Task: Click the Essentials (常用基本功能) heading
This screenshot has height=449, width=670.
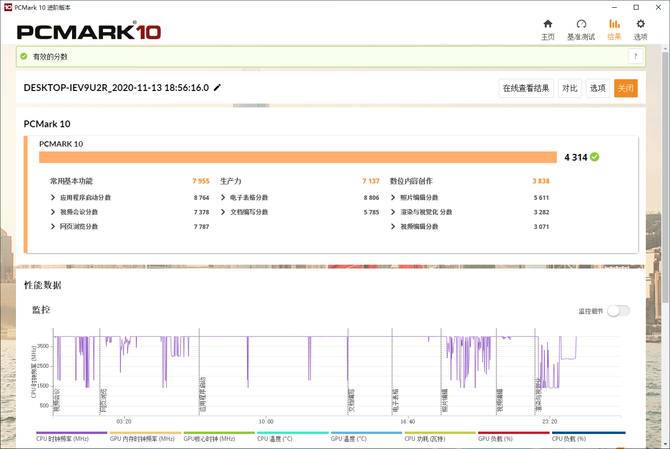Action: point(71,181)
